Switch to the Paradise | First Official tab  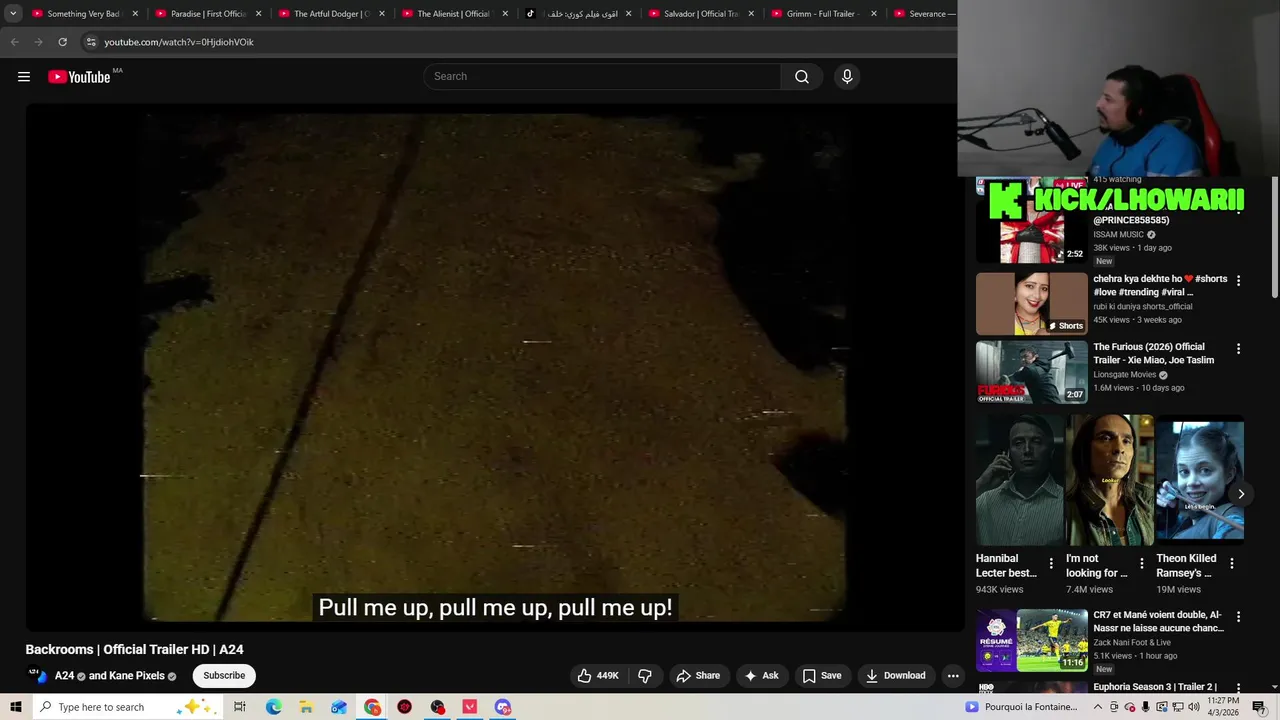(208, 14)
